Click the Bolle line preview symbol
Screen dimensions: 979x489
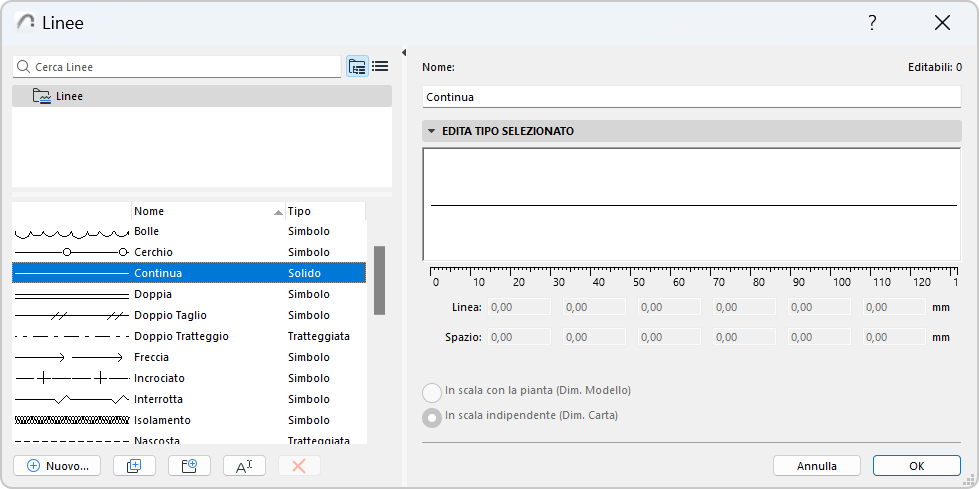pyautogui.click(x=71, y=233)
